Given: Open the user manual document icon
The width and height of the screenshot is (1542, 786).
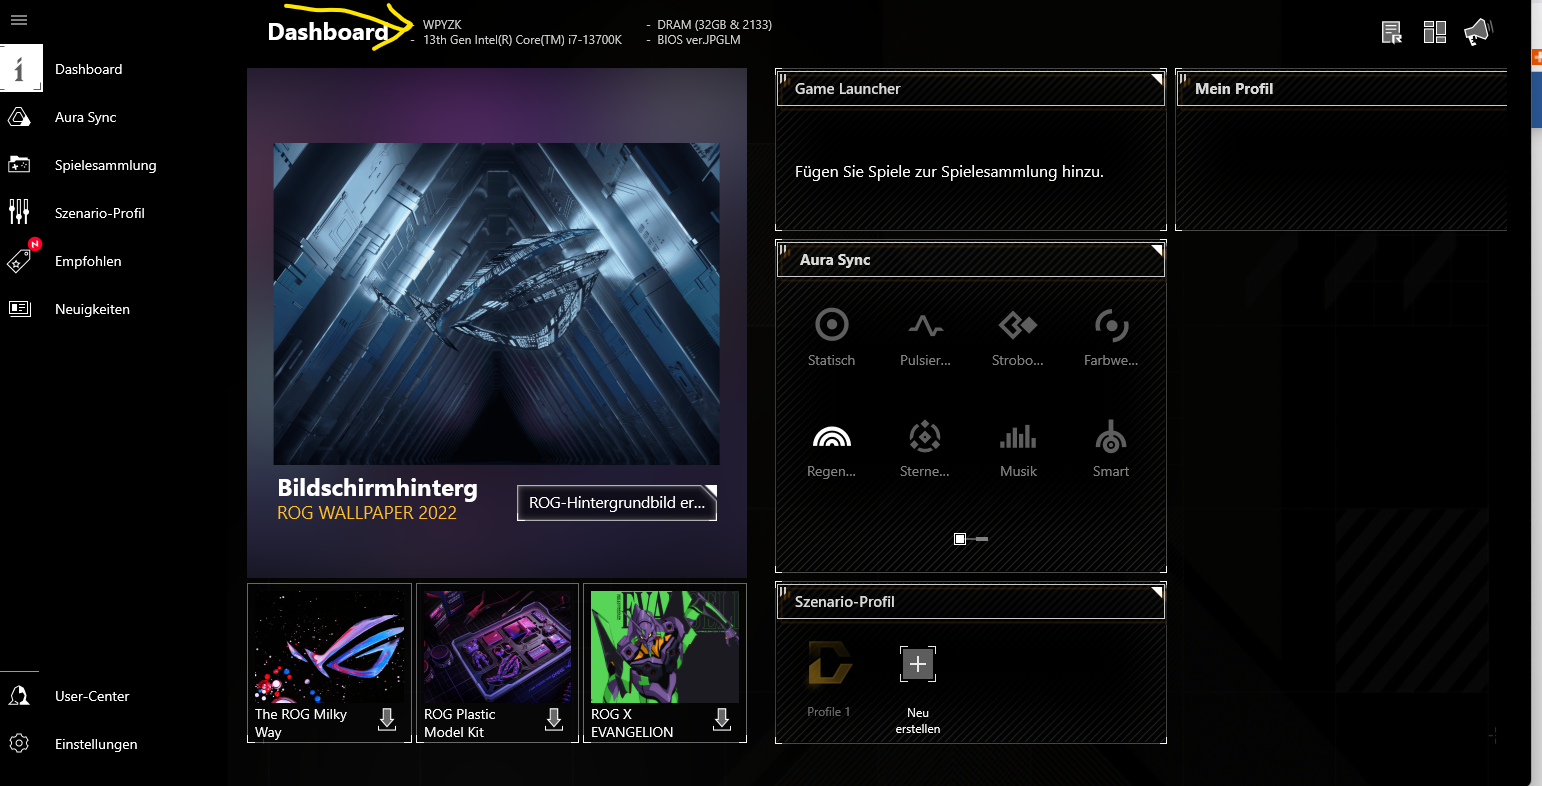Looking at the screenshot, I should [1391, 33].
